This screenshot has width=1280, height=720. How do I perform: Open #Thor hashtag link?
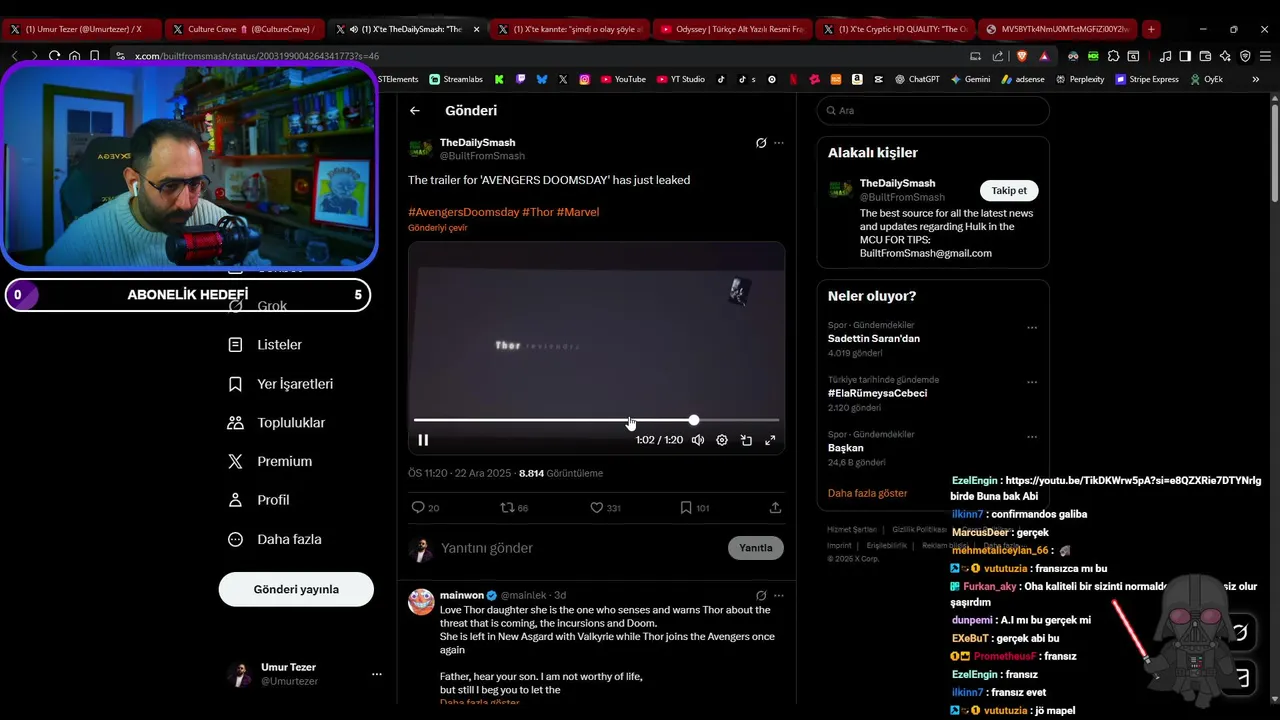(x=538, y=212)
